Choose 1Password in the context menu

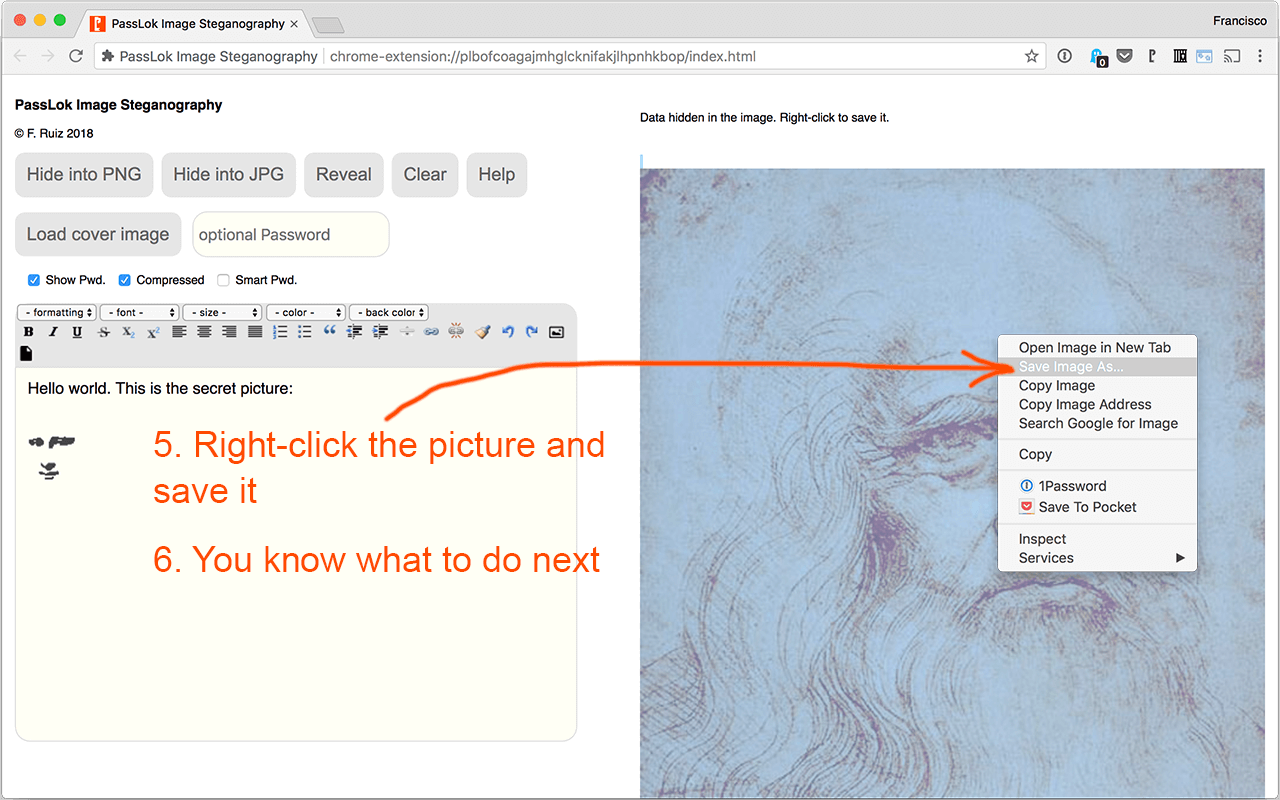[x=1097, y=486]
